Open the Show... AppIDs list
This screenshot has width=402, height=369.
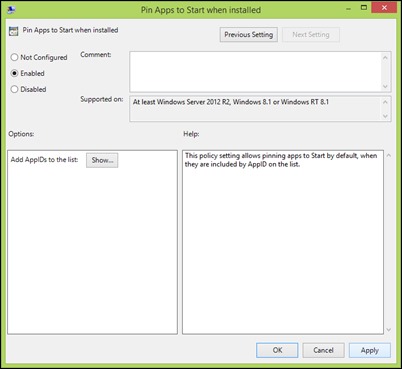coord(102,160)
